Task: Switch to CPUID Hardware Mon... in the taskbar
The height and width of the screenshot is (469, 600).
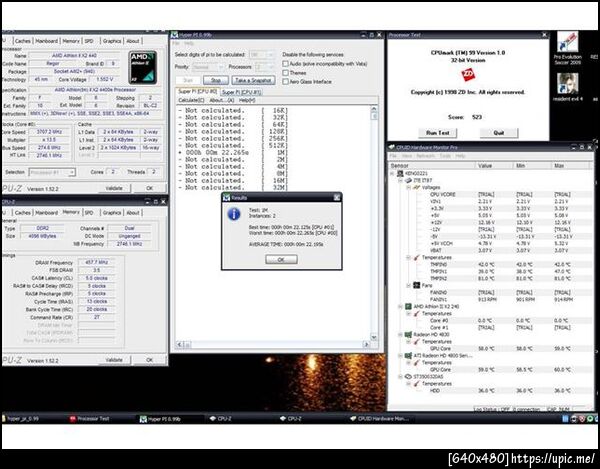Action: pyautogui.click(x=380, y=419)
